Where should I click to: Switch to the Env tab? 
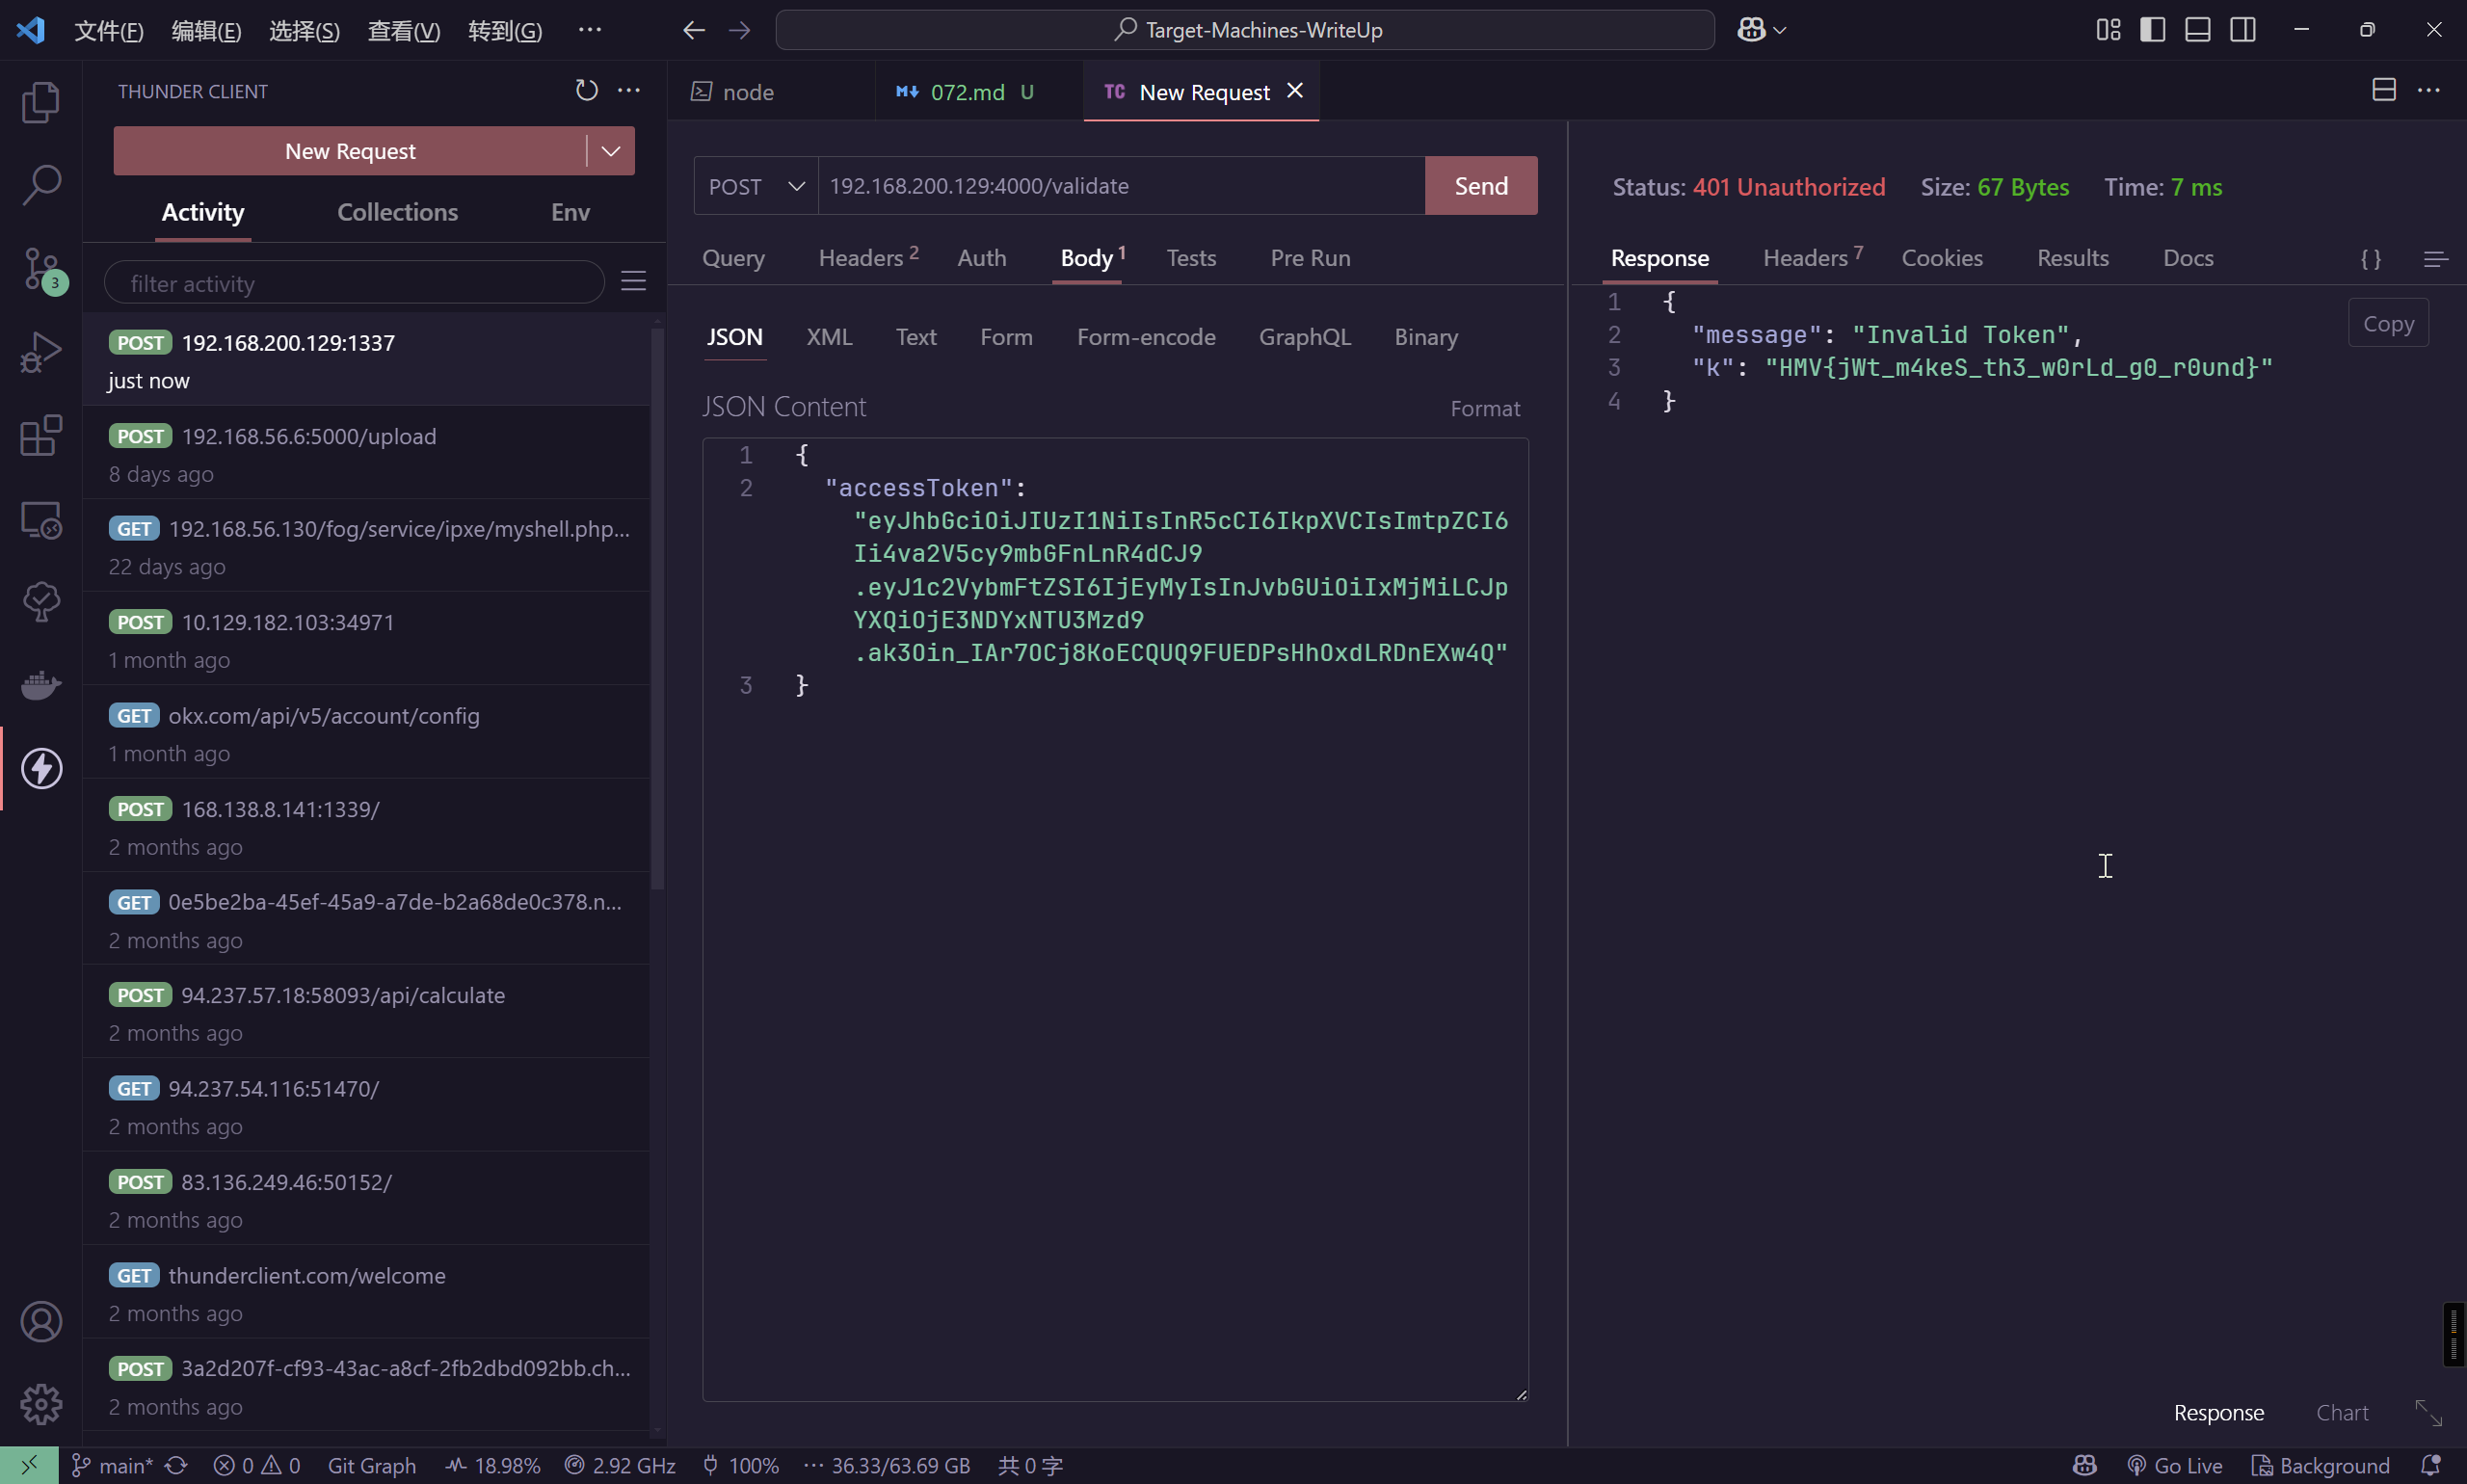point(570,212)
